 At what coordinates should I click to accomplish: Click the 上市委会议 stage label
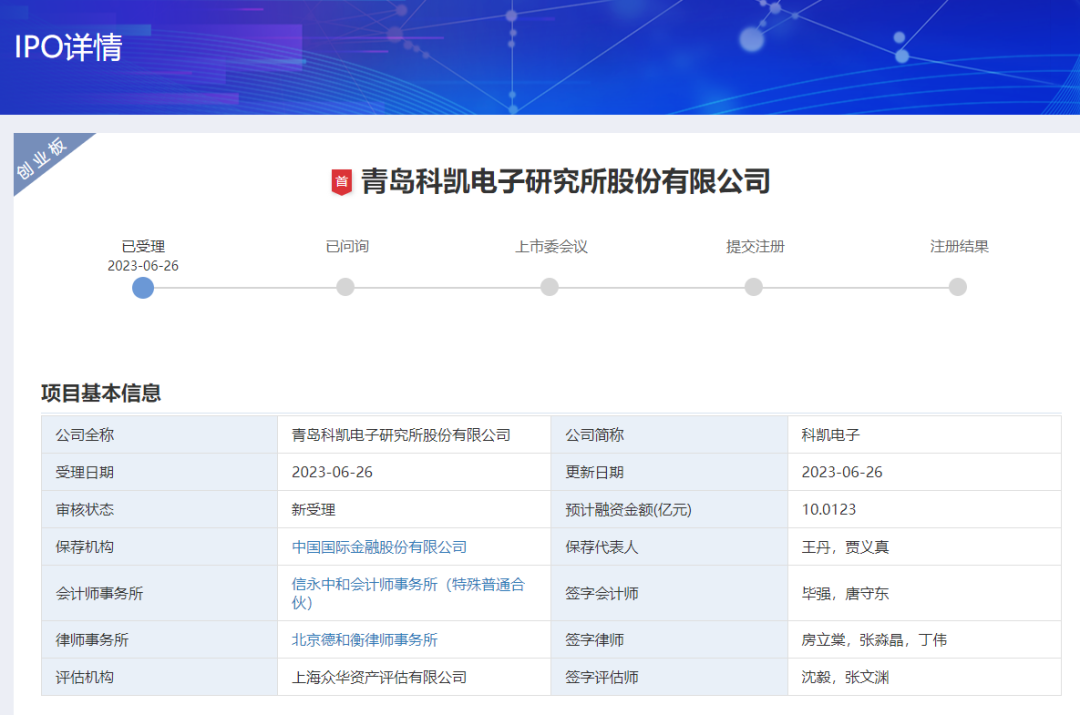point(551,246)
